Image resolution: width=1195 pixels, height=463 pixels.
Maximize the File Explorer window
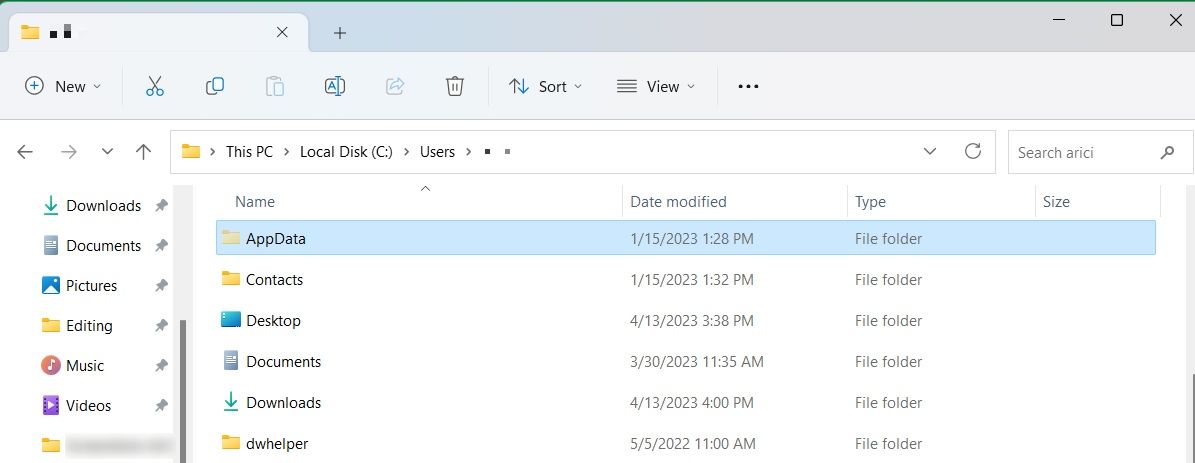pos(1117,21)
